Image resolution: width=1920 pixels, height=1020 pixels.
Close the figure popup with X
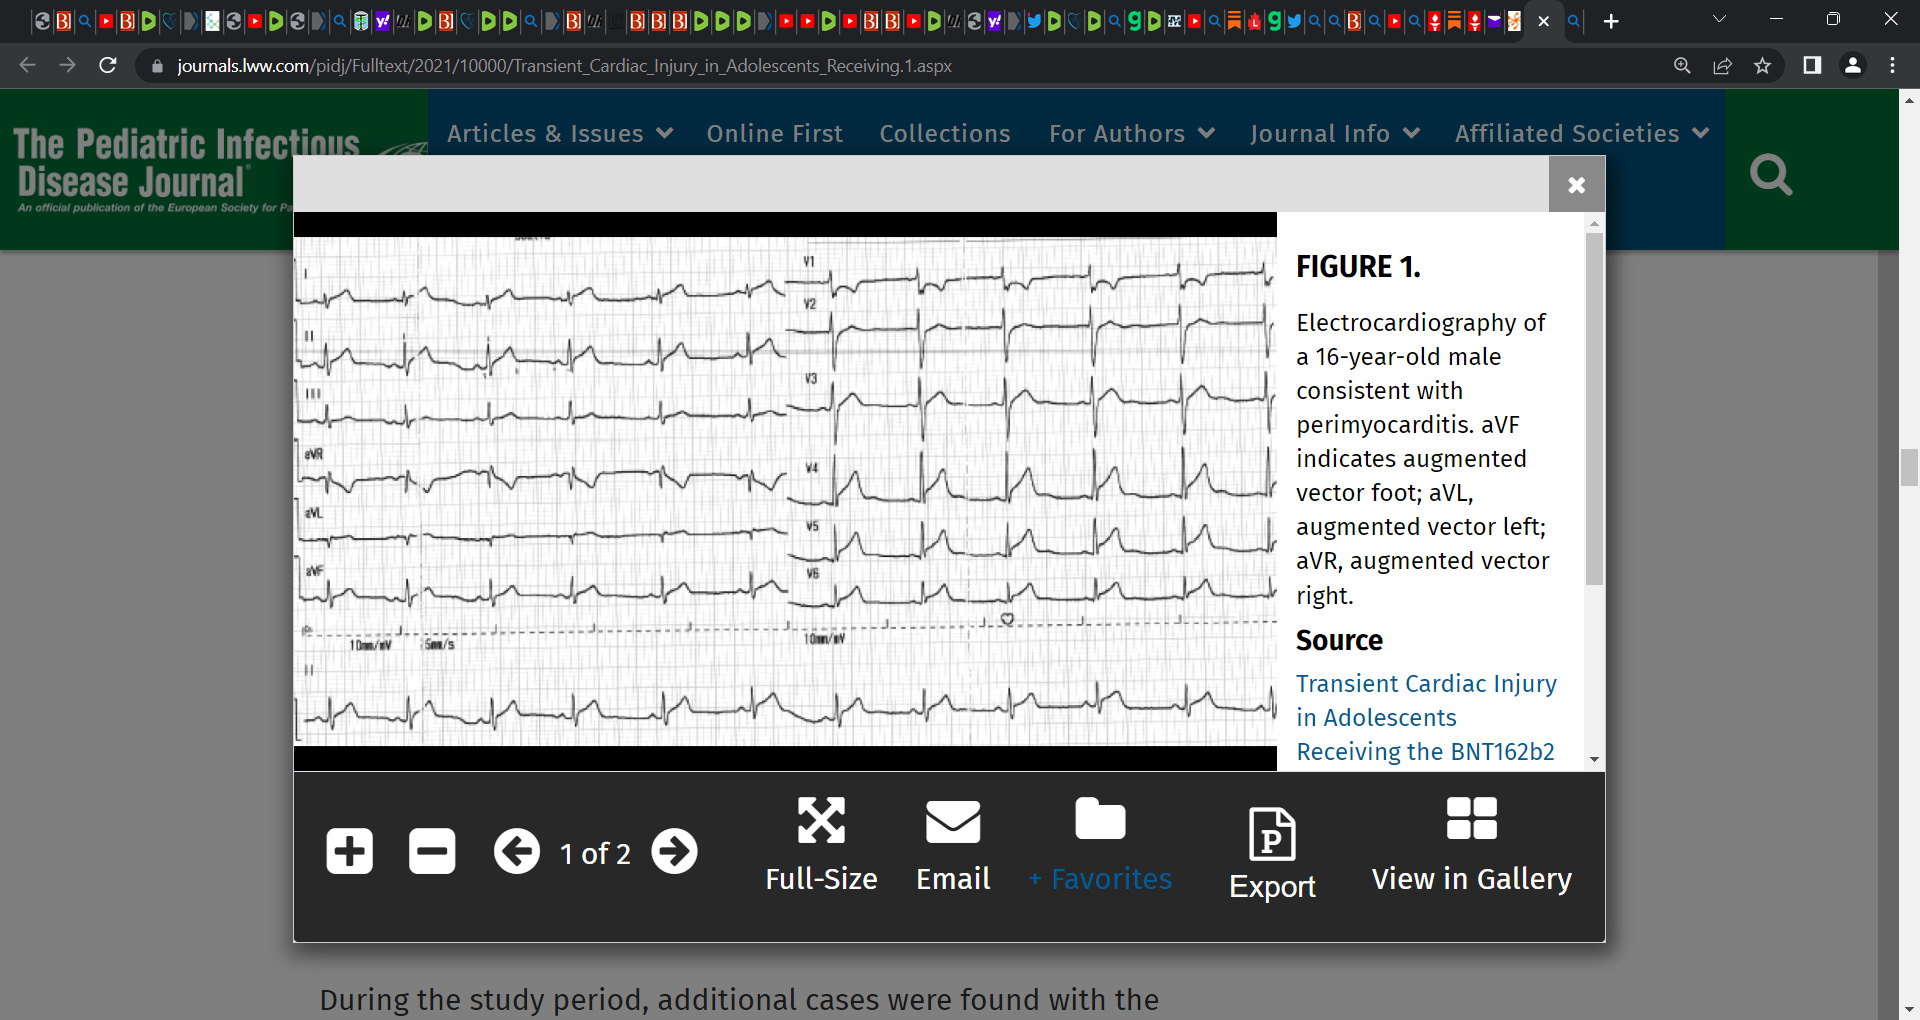pyautogui.click(x=1577, y=185)
